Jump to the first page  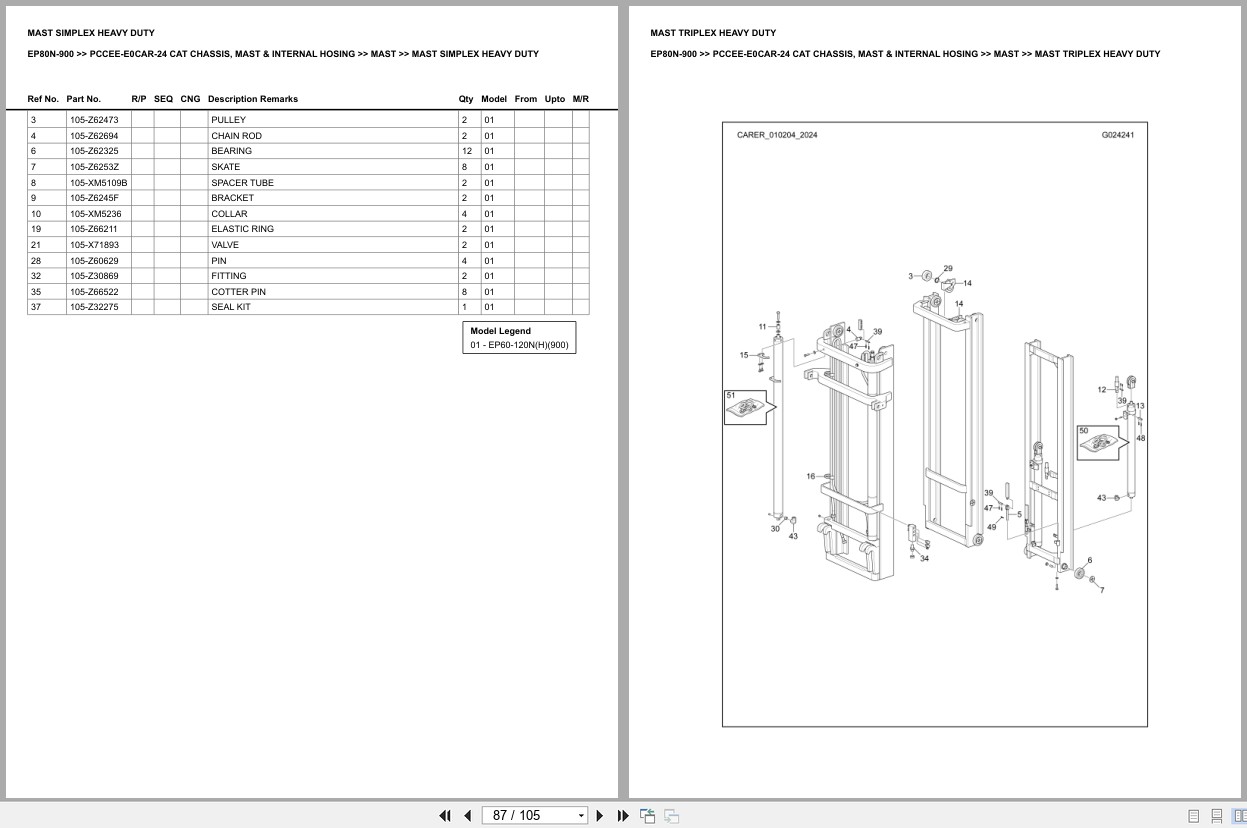pyautogui.click(x=444, y=815)
